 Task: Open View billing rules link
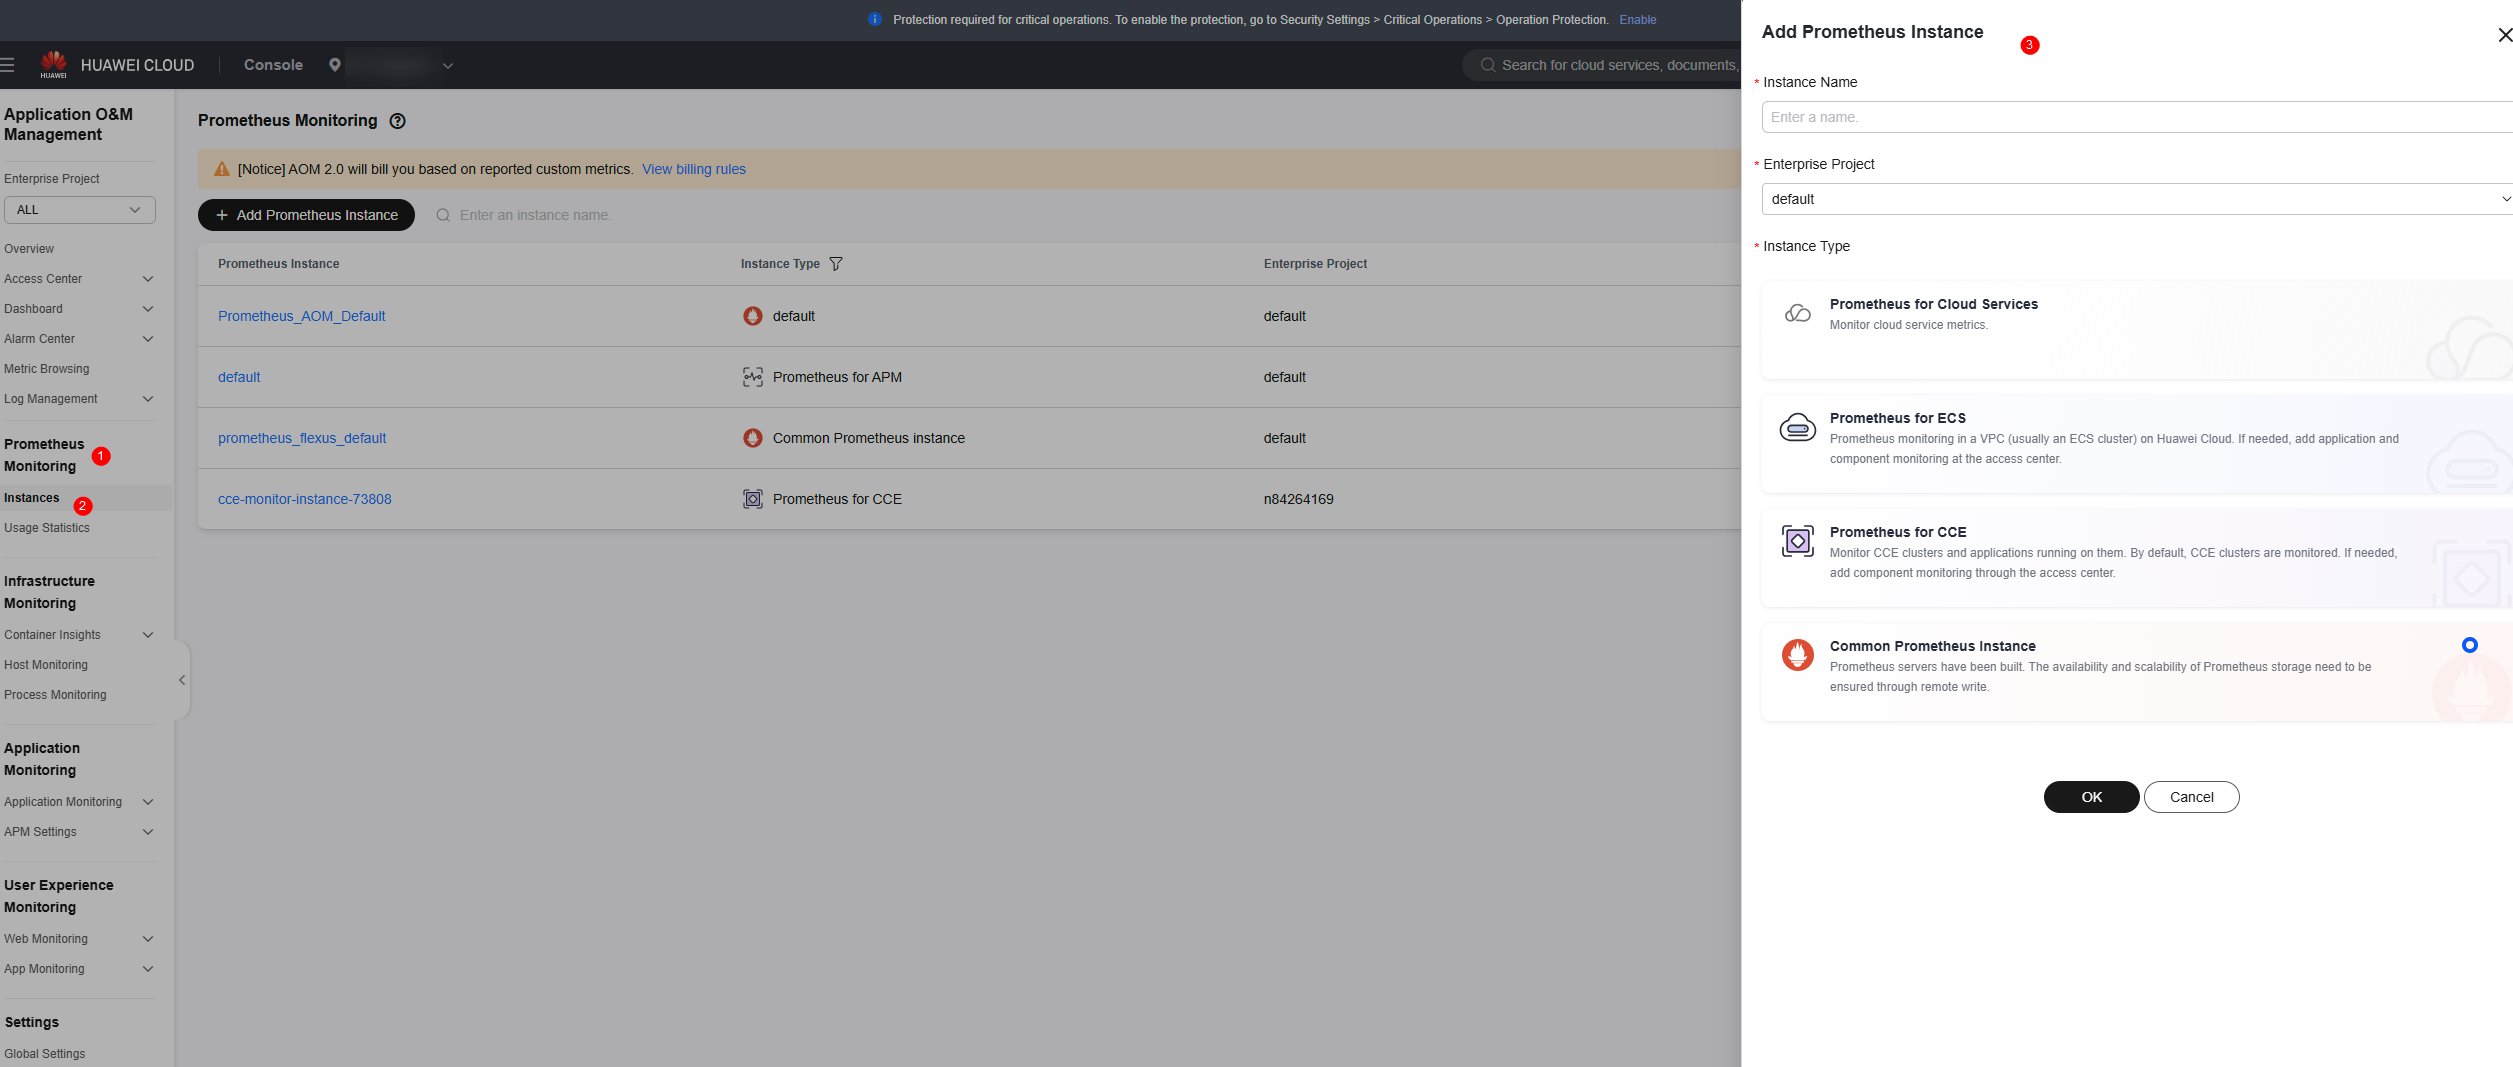(x=694, y=169)
